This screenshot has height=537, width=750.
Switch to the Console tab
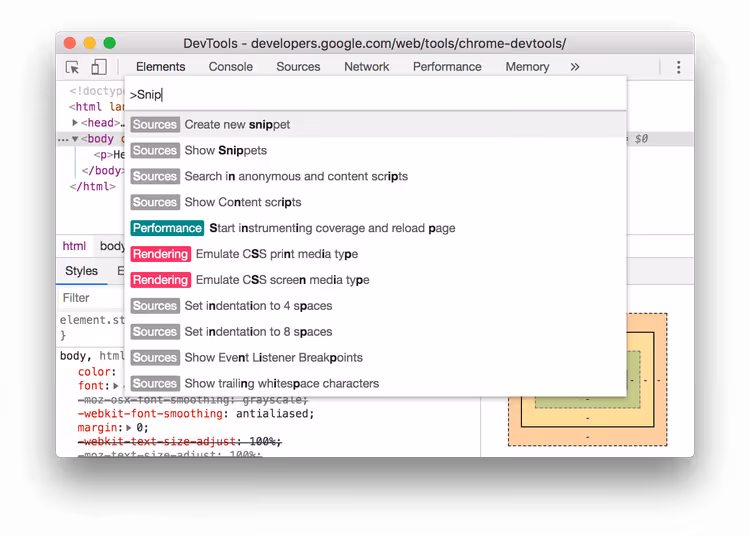coord(231,67)
